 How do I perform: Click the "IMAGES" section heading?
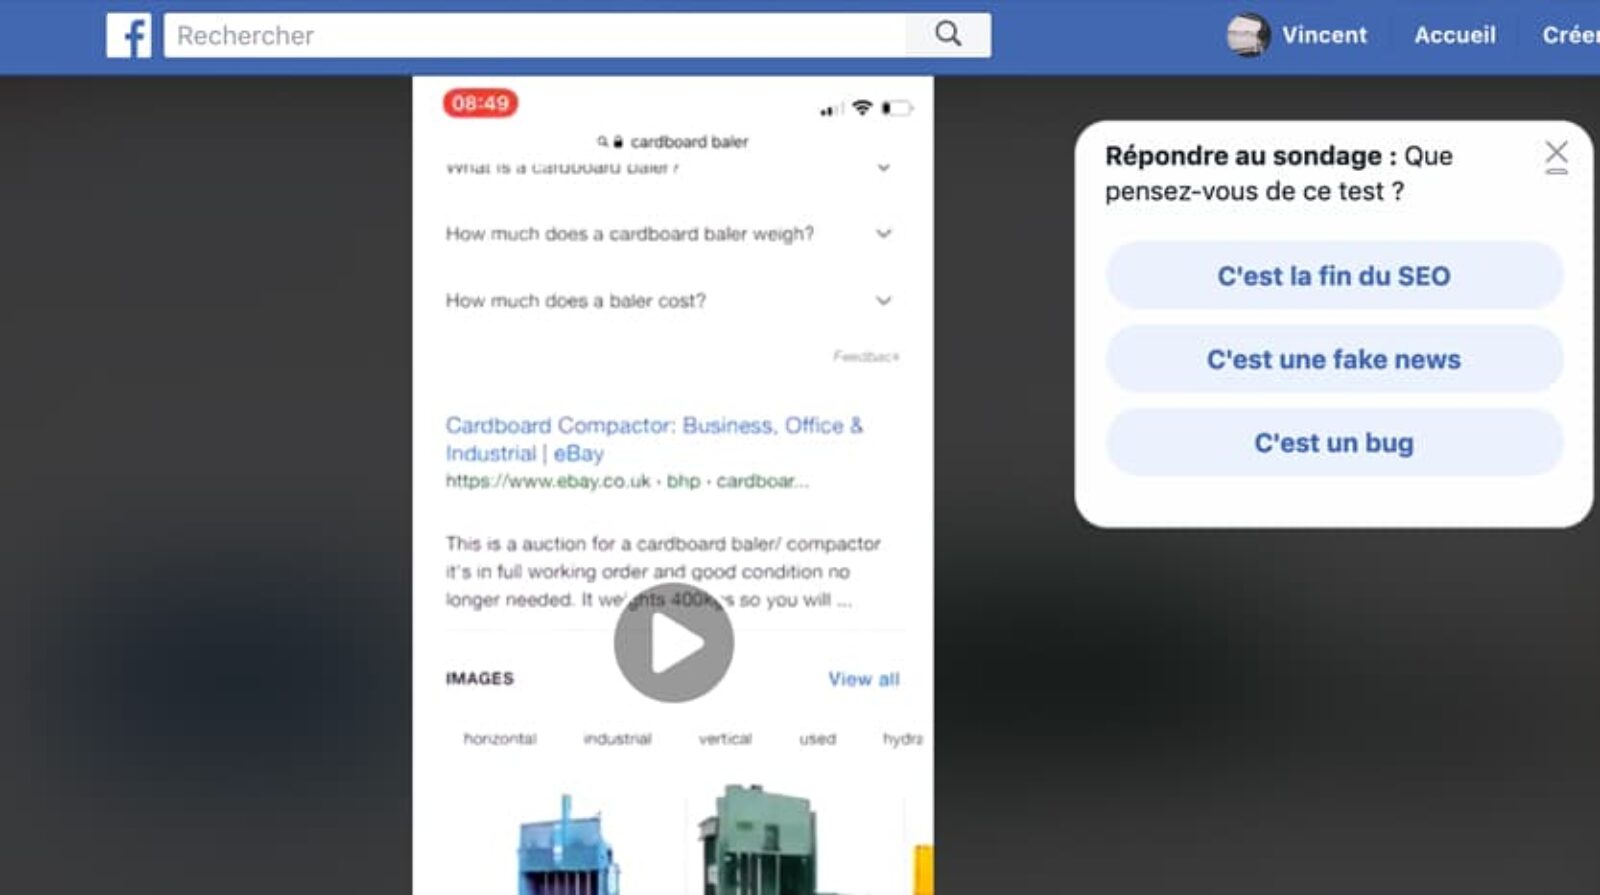tap(479, 678)
